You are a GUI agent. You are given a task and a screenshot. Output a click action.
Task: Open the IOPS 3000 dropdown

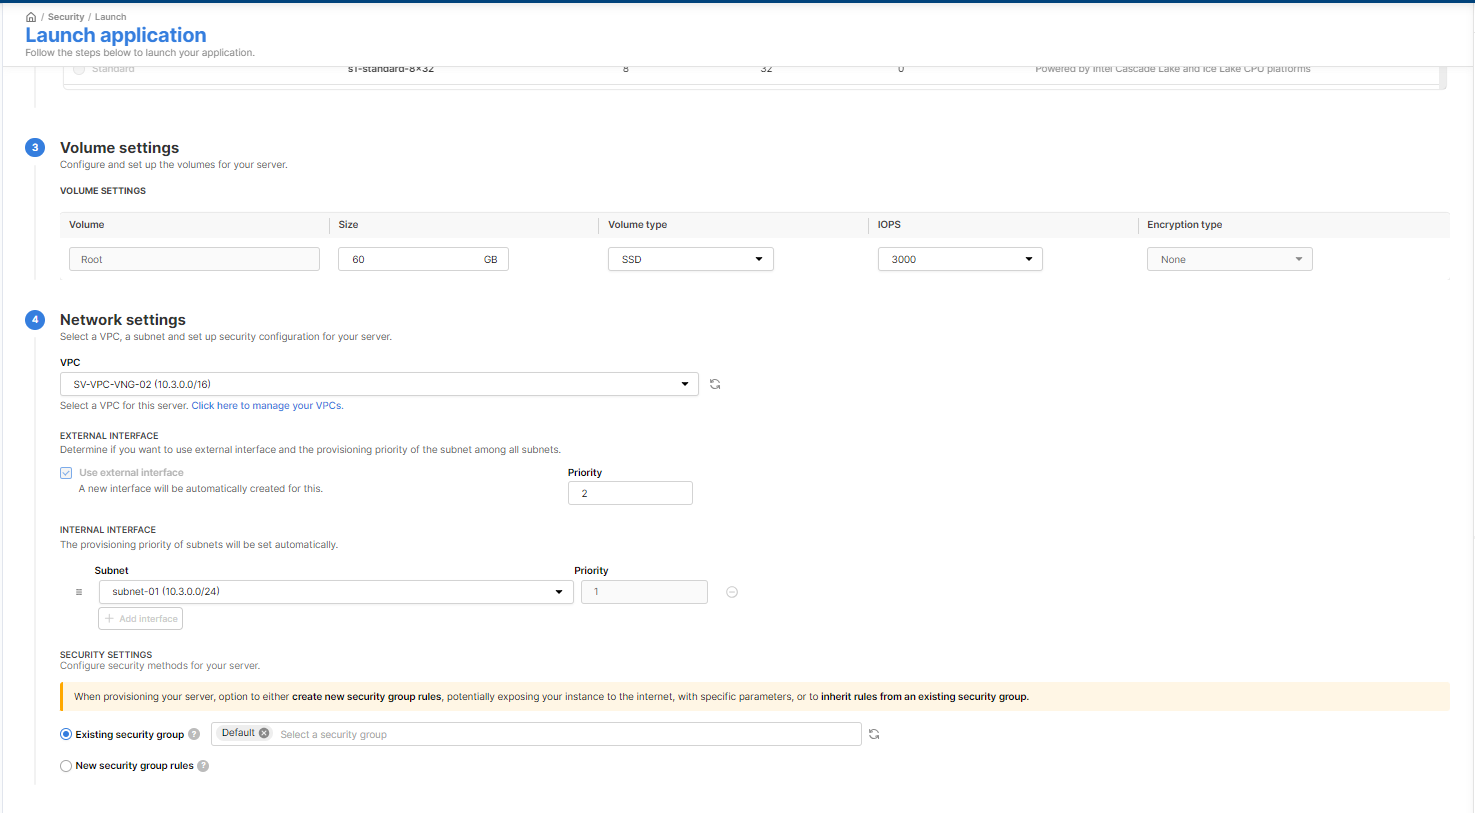pyautogui.click(x=959, y=259)
